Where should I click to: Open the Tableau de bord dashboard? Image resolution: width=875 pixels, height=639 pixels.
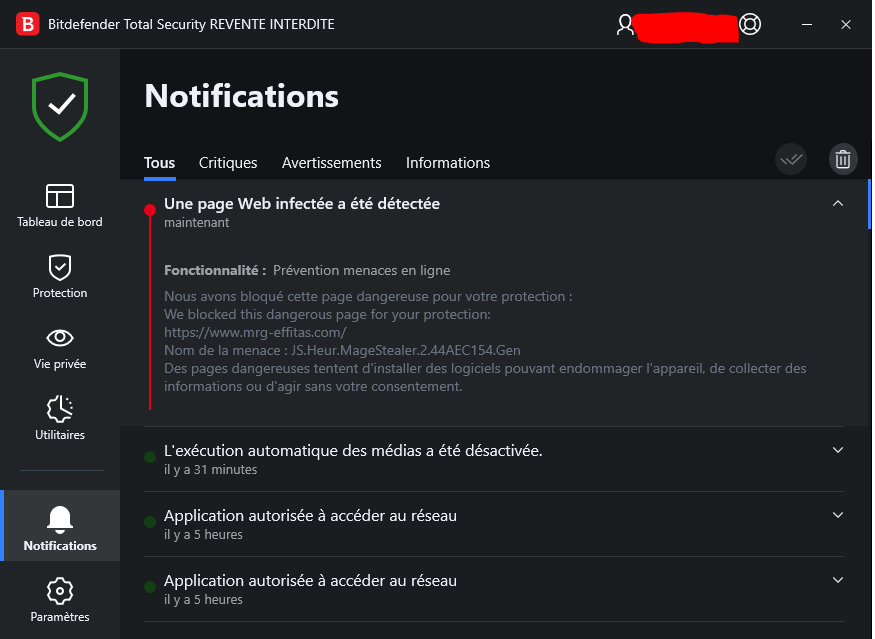(x=60, y=205)
